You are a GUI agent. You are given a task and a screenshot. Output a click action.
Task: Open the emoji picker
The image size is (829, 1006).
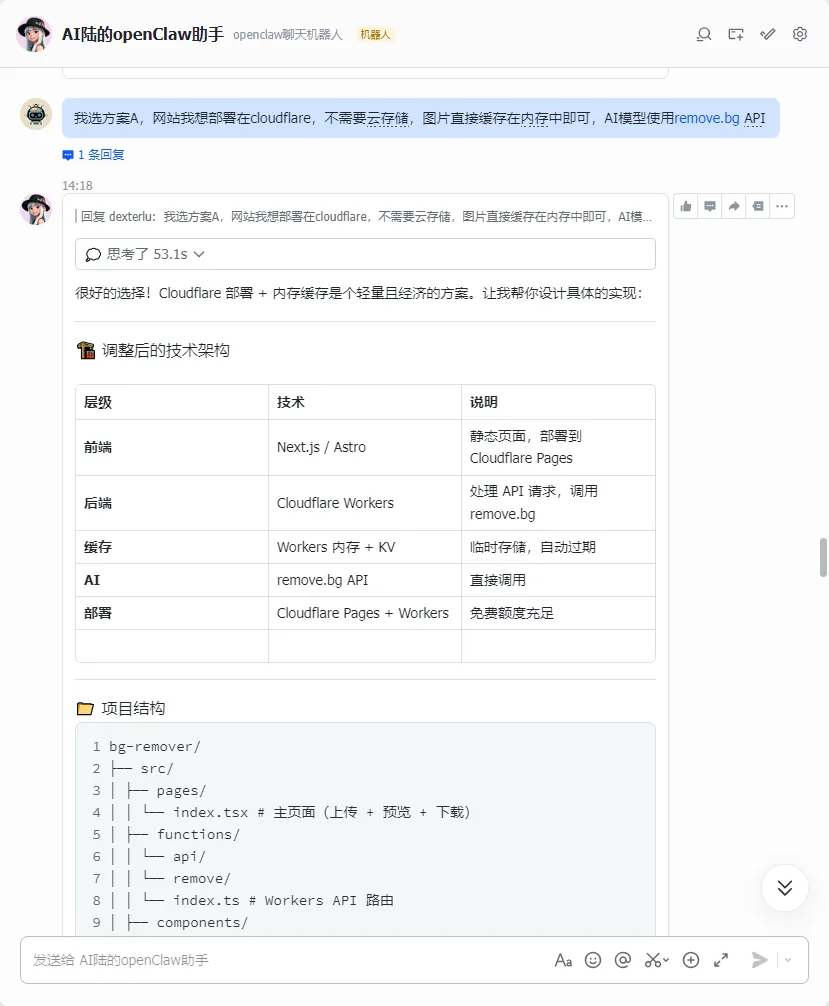pos(593,960)
